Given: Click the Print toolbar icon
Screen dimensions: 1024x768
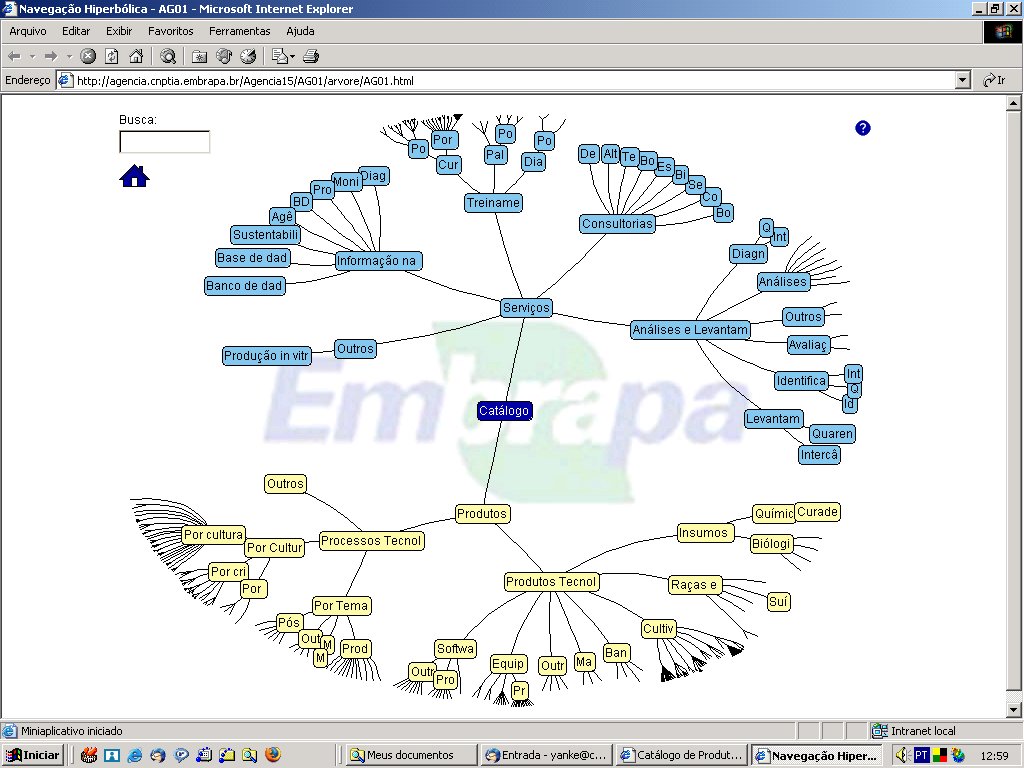Looking at the screenshot, I should point(311,57).
